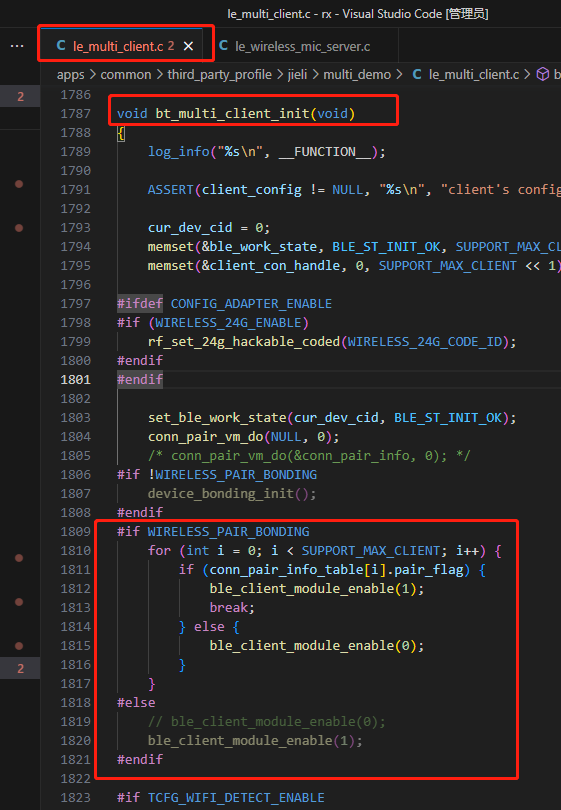This screenshot has height=810, width=561.
Task: Toggle breakpoint dot at line 1815
Action: (19, 646)
